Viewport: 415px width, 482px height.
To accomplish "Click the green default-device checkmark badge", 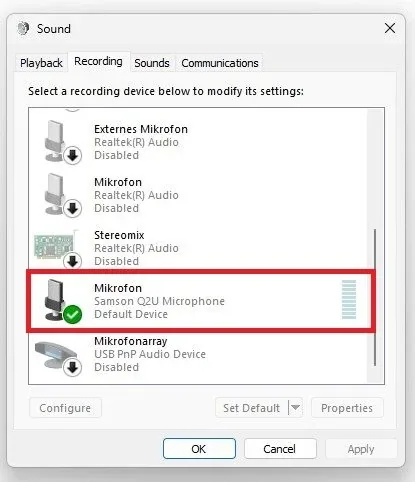I will 73,314.
